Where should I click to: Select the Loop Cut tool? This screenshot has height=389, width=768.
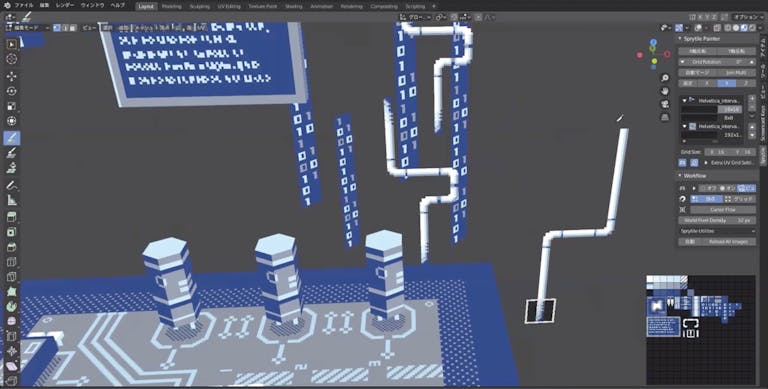pyautogui.click(x=12, y=262)
